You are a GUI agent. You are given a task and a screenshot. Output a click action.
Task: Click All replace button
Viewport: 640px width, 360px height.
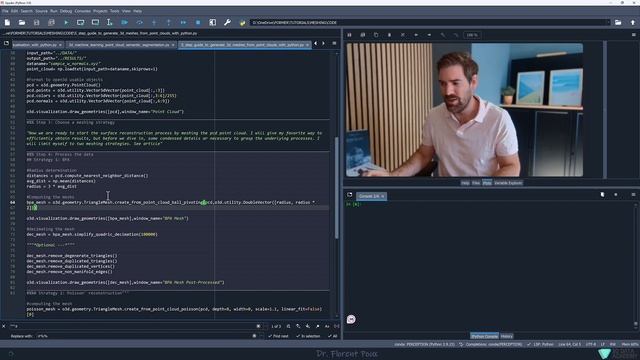tap(333, 336)
